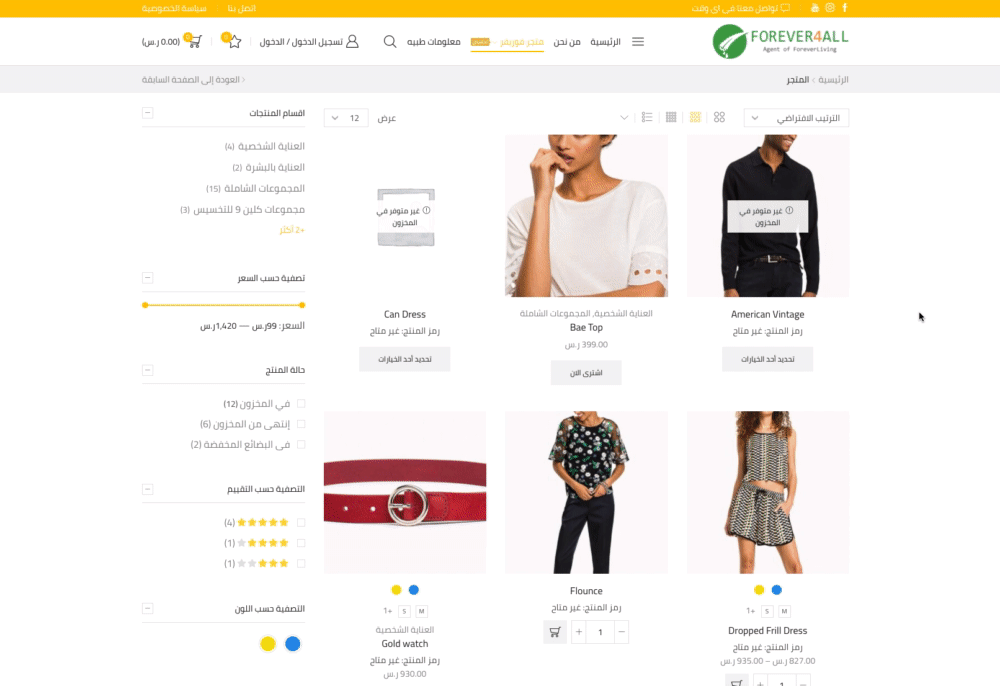Select the two-column grid view icon
This screenshot has height=686, width=1000.
(719, 117)
